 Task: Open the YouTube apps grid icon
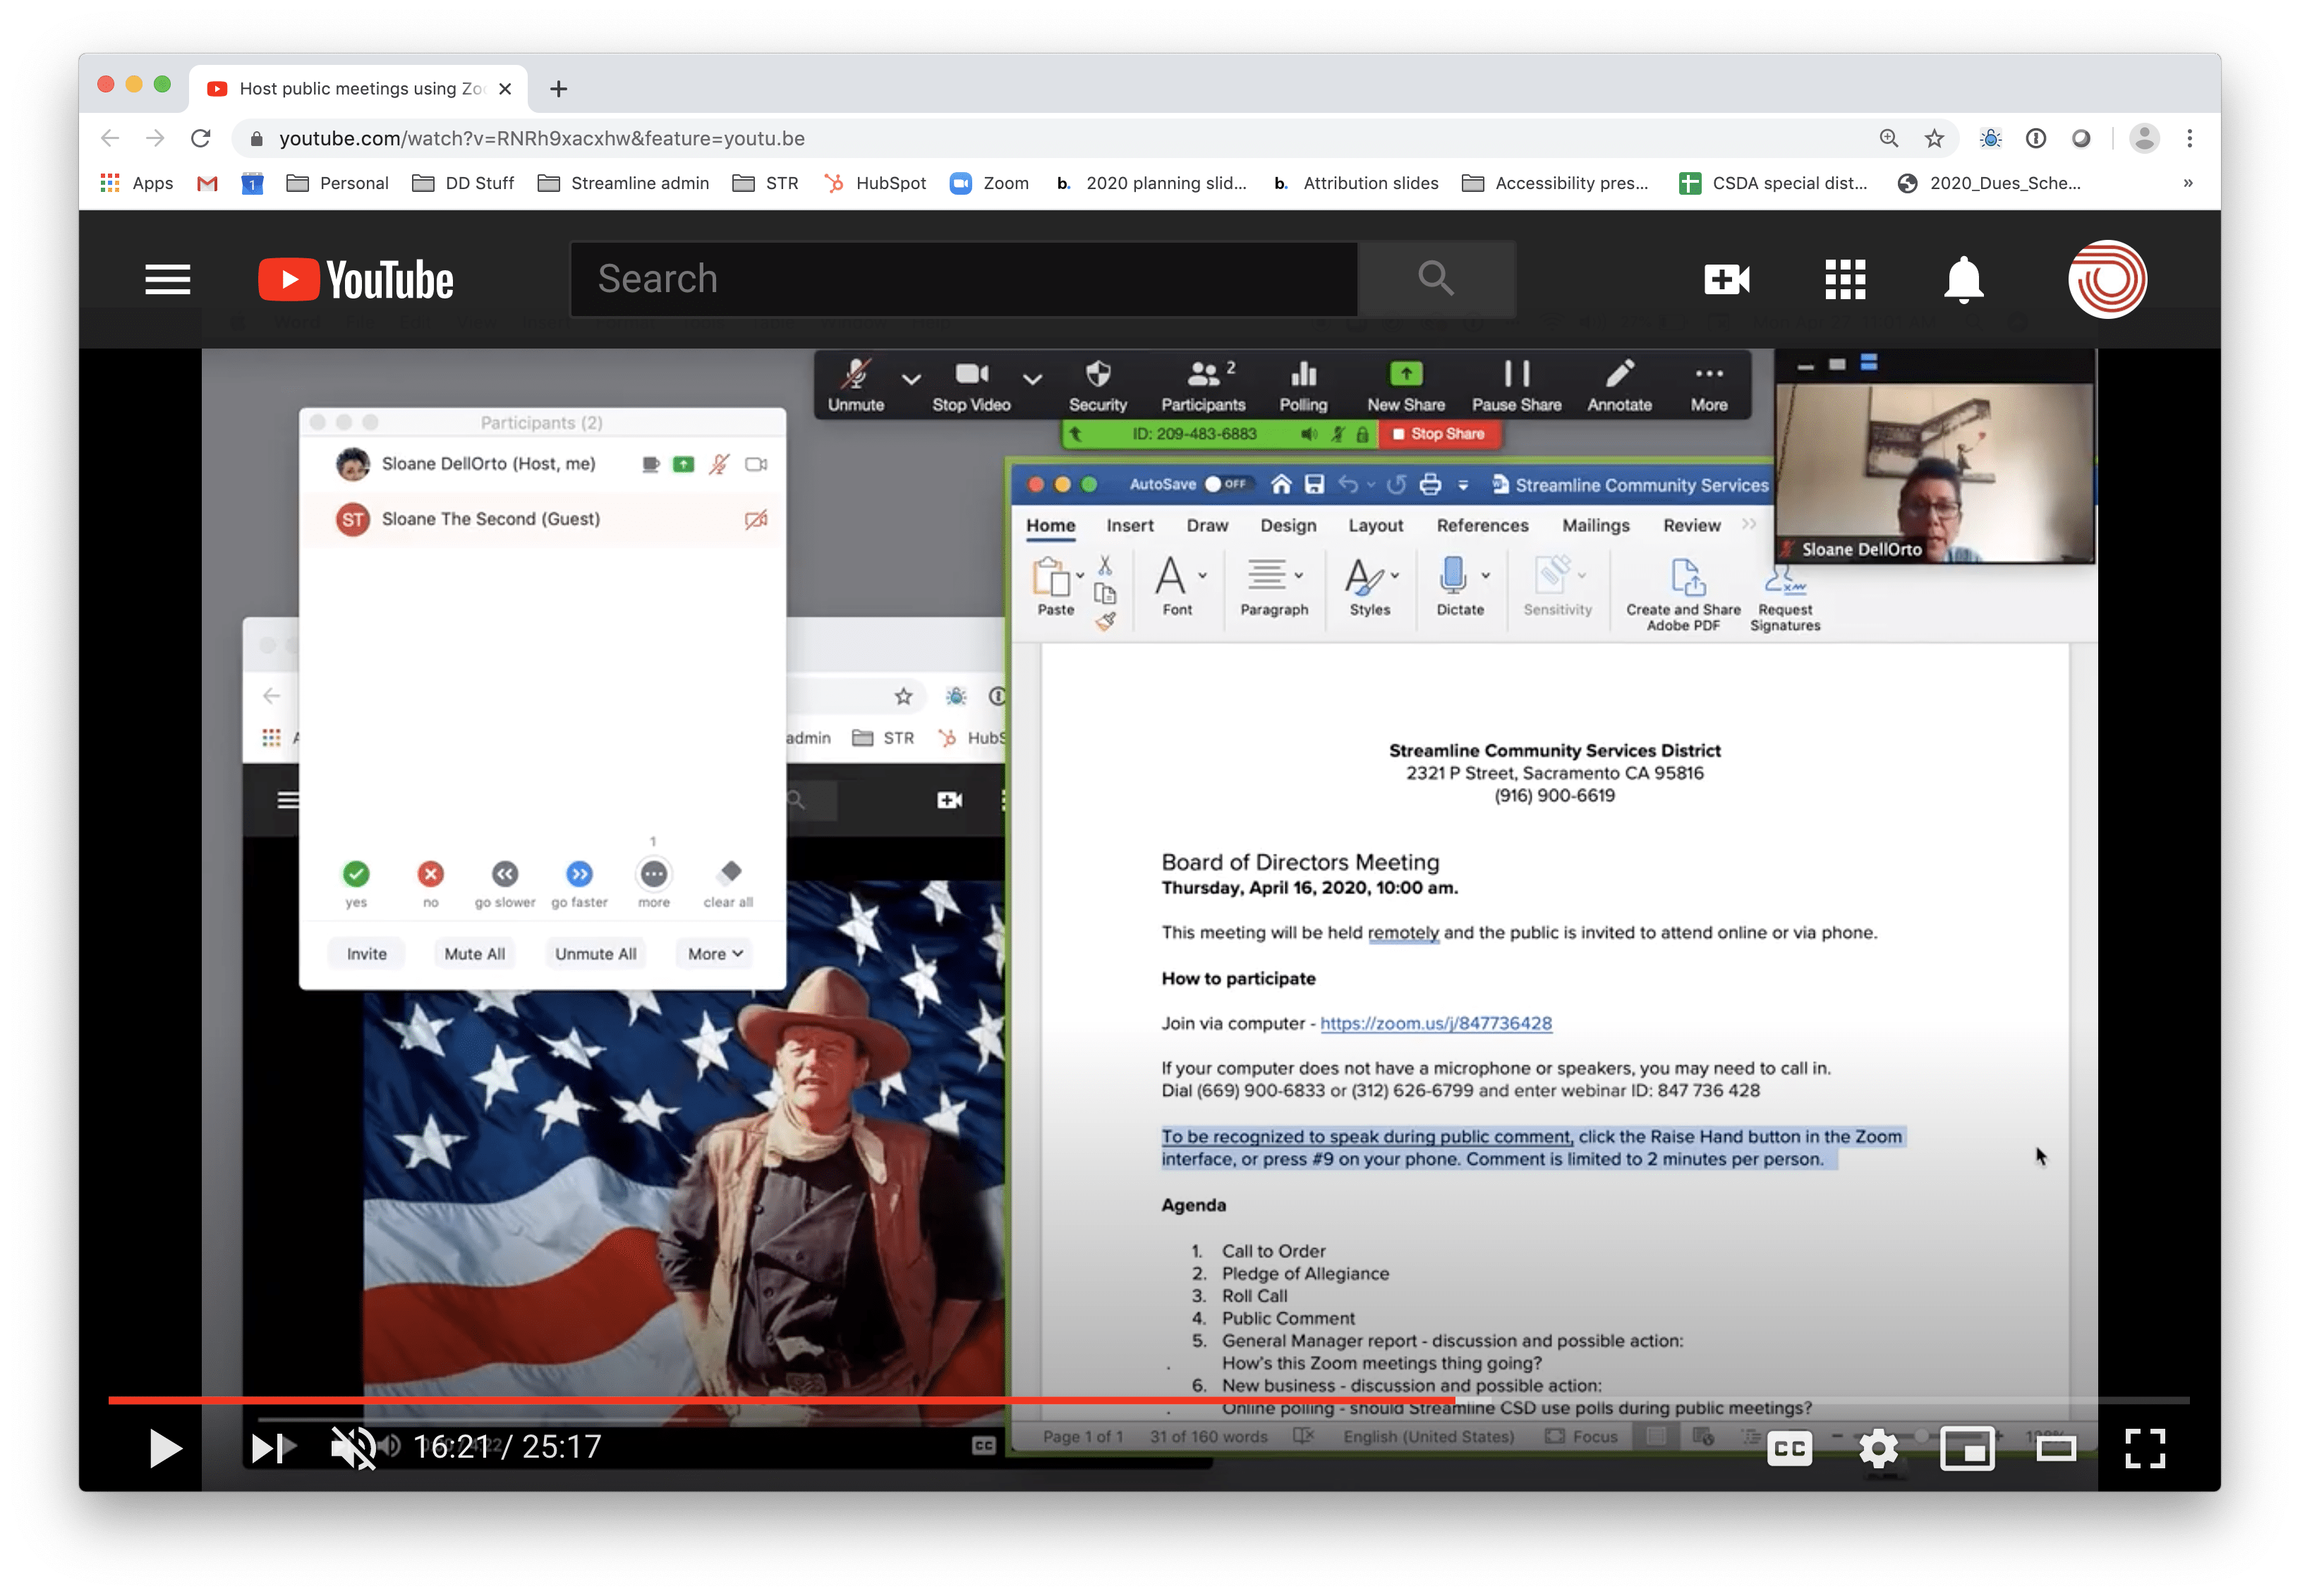click(1845, 279)
